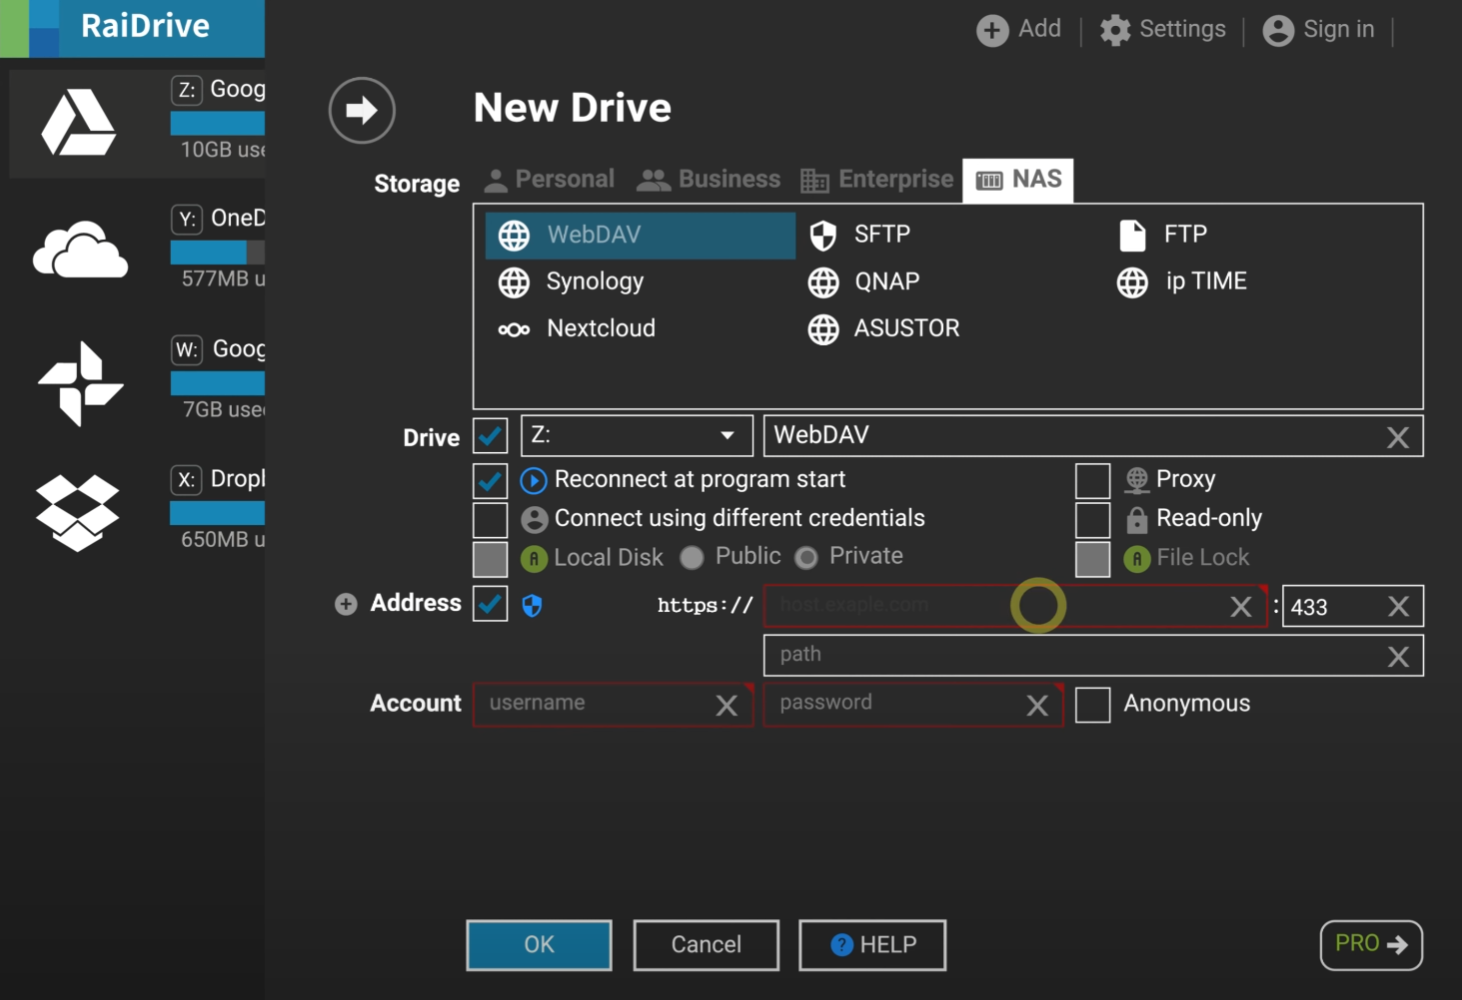Click the circled arrow icon beside New Drive
This screenshot has height=1000, width=1462.
click(362, 110)
